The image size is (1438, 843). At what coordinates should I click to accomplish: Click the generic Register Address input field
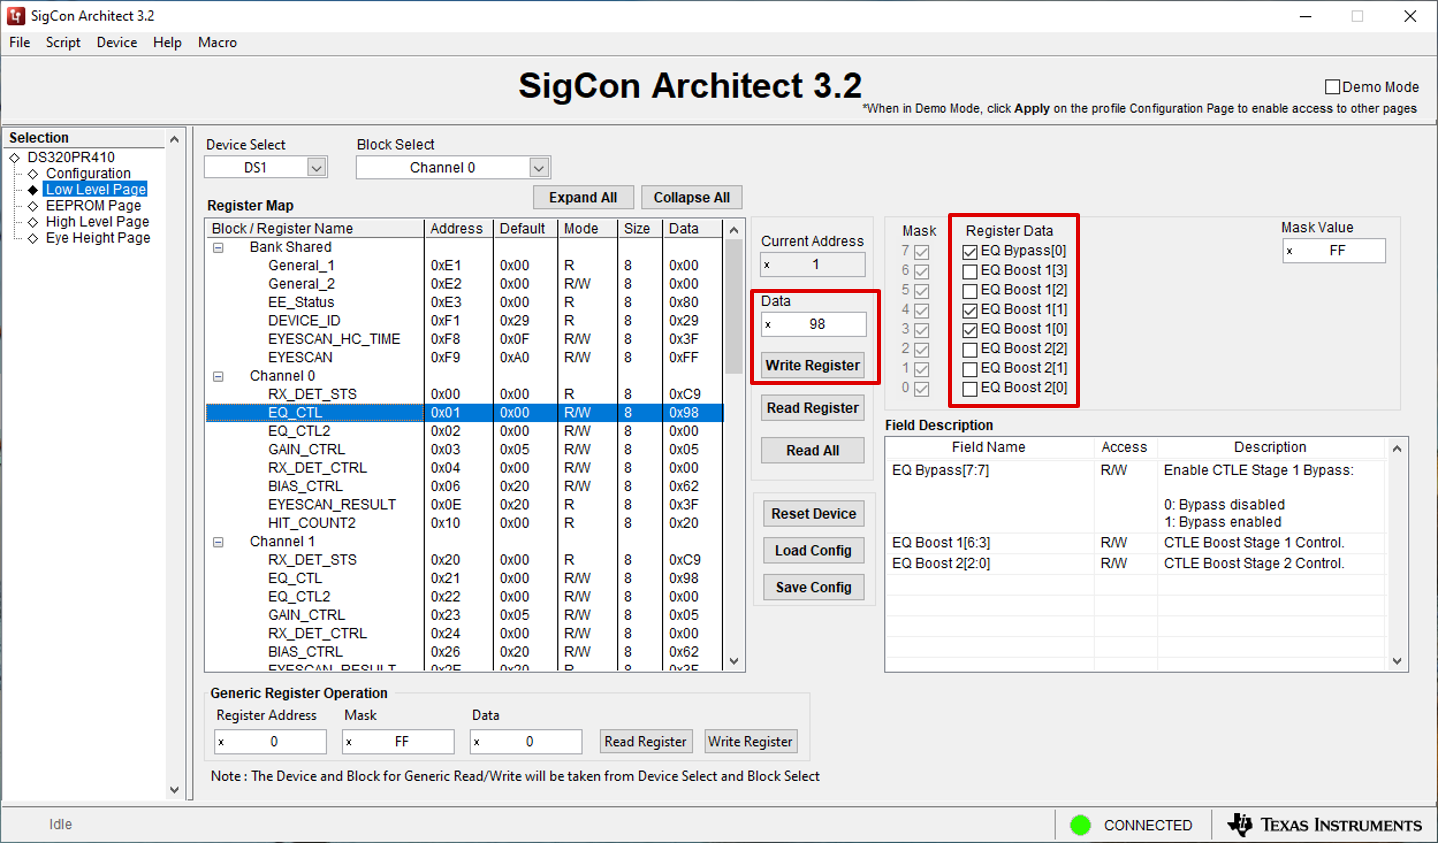coord(270,742)
